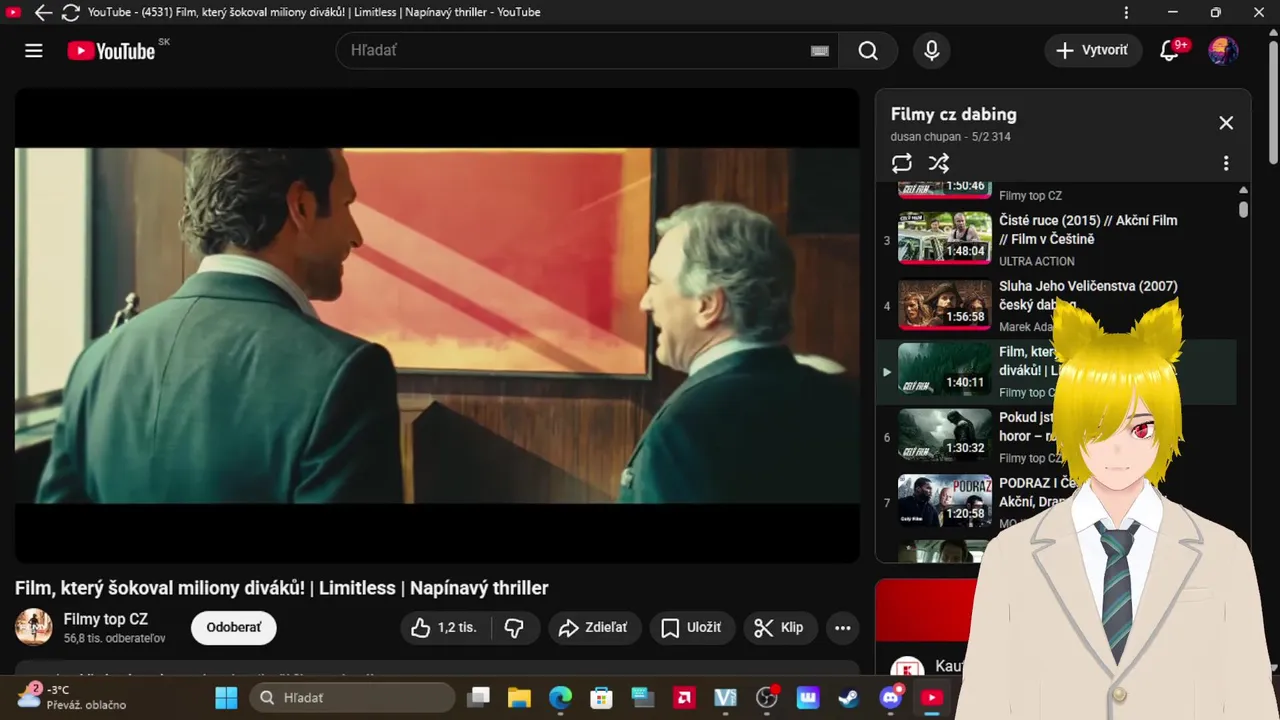Open Filmy top CZ channel name link
The width and height of the screenshot is (1280, 720).
point(106,619)
